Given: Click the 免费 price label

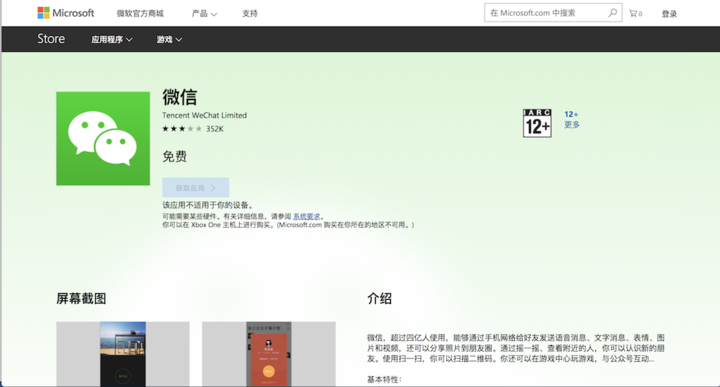Looking at the screenshot, I should click(x=174, y=157).
